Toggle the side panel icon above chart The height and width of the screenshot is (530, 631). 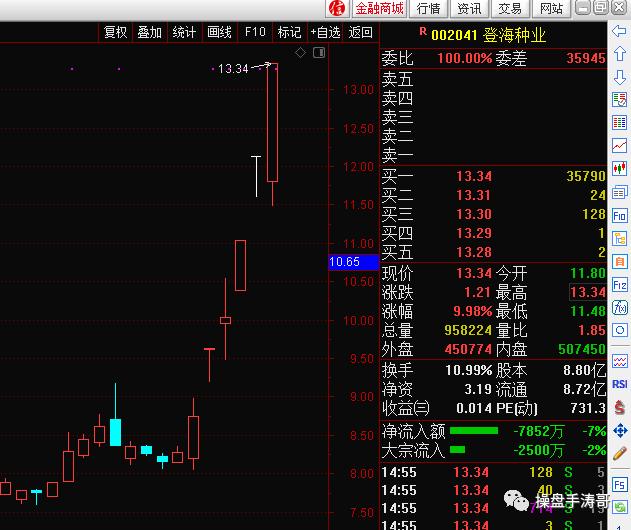coord(319,52)
